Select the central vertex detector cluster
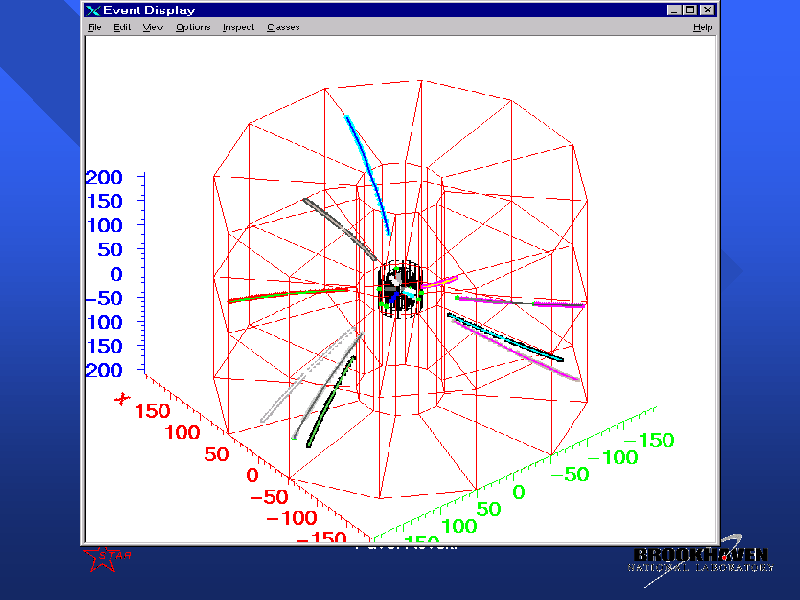 (401, 290)
